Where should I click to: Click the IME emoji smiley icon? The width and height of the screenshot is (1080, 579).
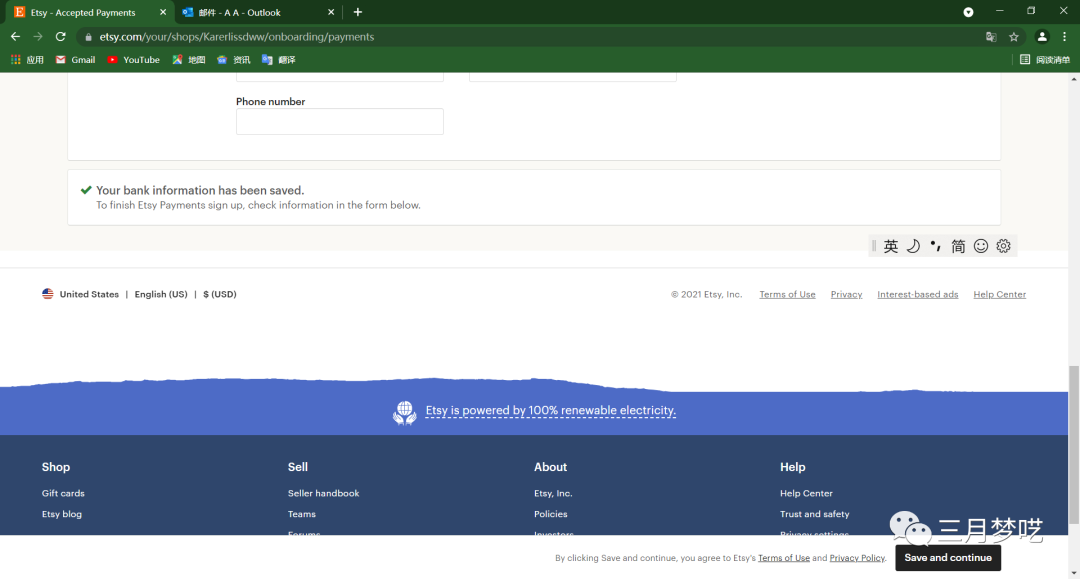981,246
